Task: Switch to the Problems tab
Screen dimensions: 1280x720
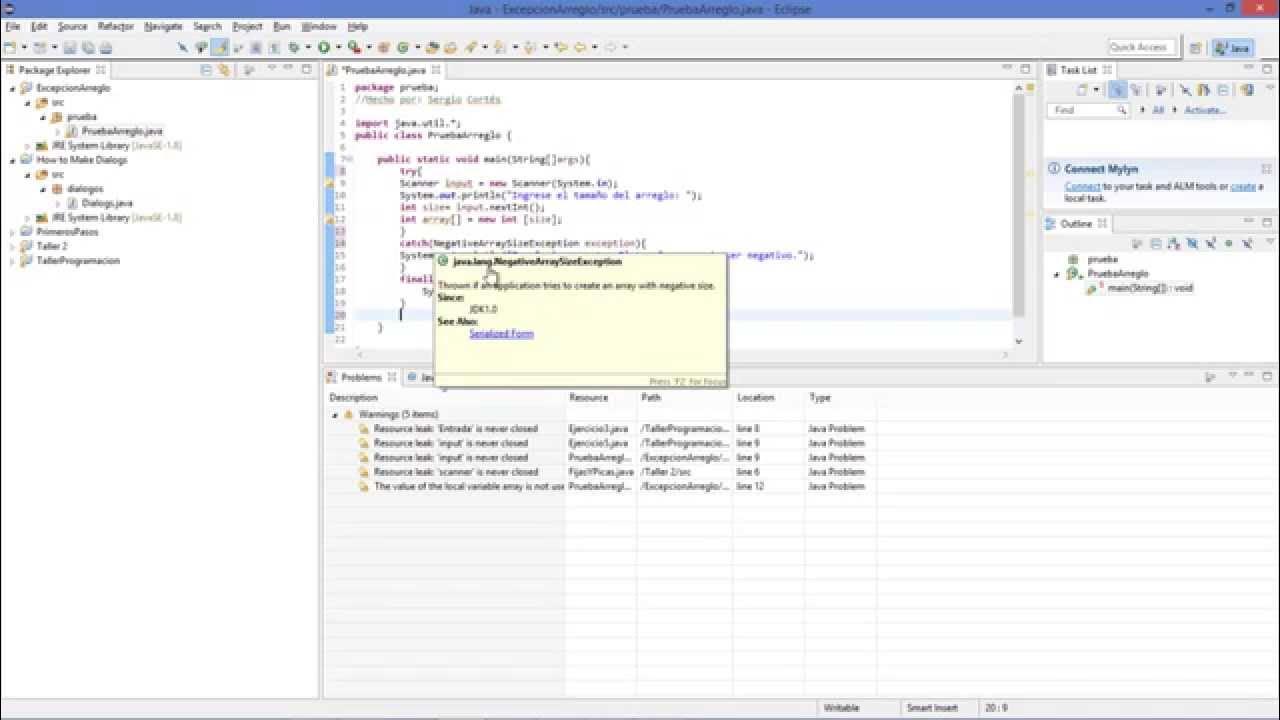Action: [x=361, y=377]
